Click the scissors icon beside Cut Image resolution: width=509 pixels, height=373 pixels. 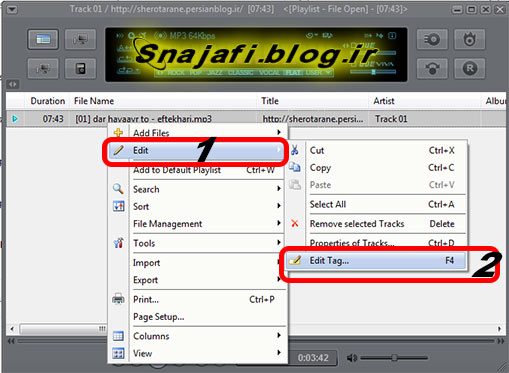295,150
